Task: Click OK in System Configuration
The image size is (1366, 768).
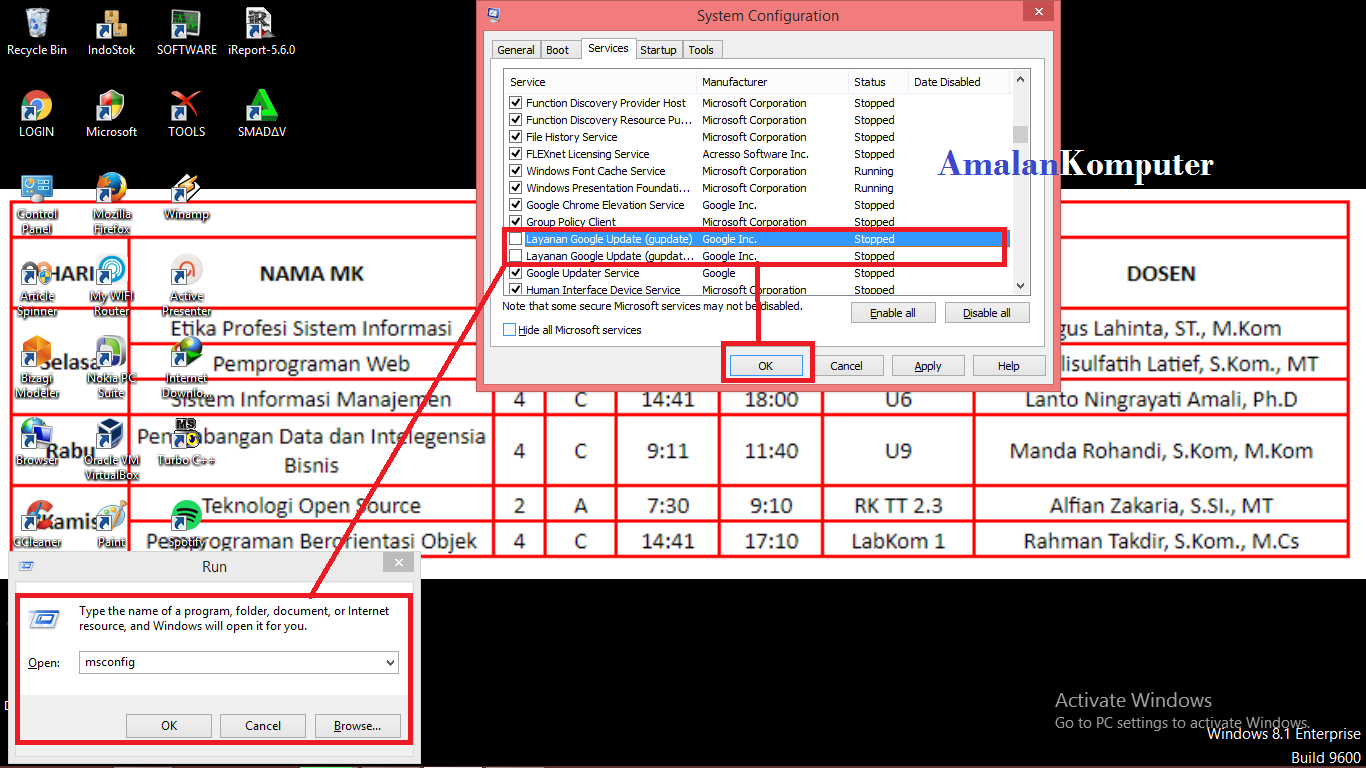Action: [x=766, y=366]
